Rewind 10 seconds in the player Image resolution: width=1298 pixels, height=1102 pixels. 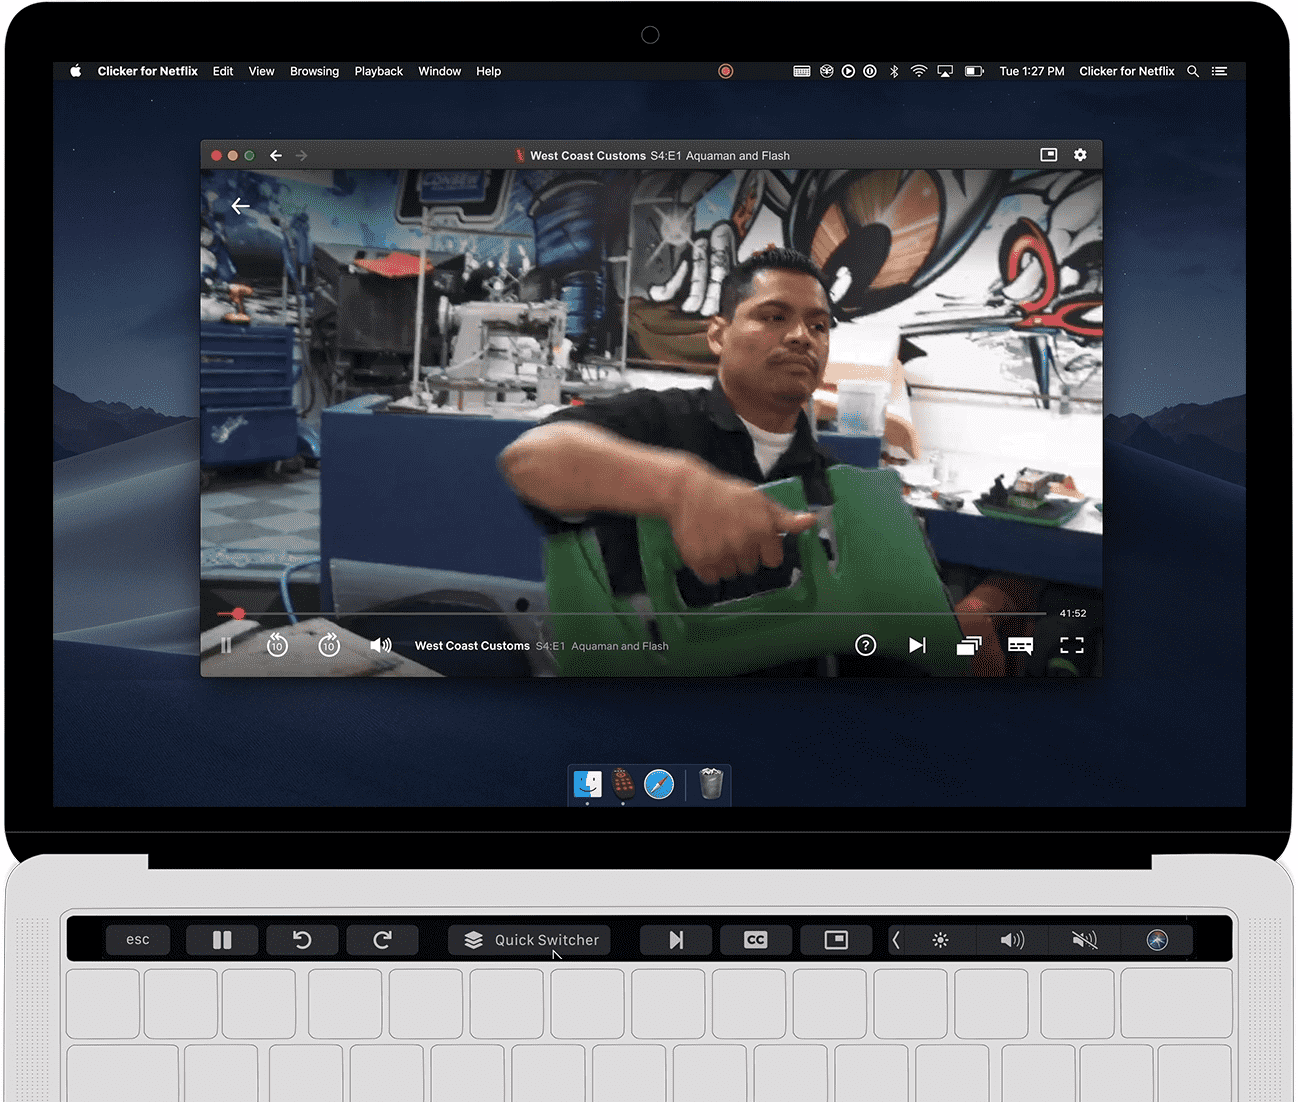tap(277, 645)
